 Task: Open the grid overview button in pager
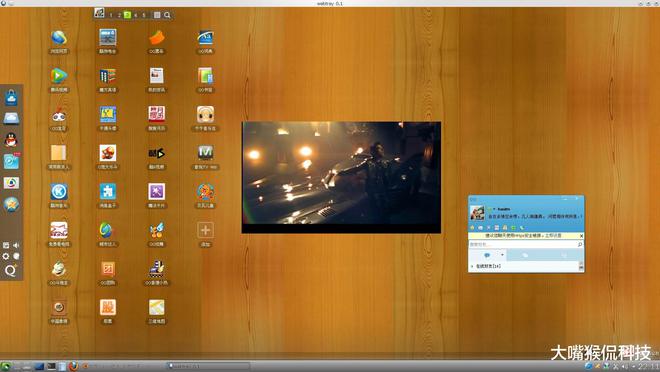157,15
